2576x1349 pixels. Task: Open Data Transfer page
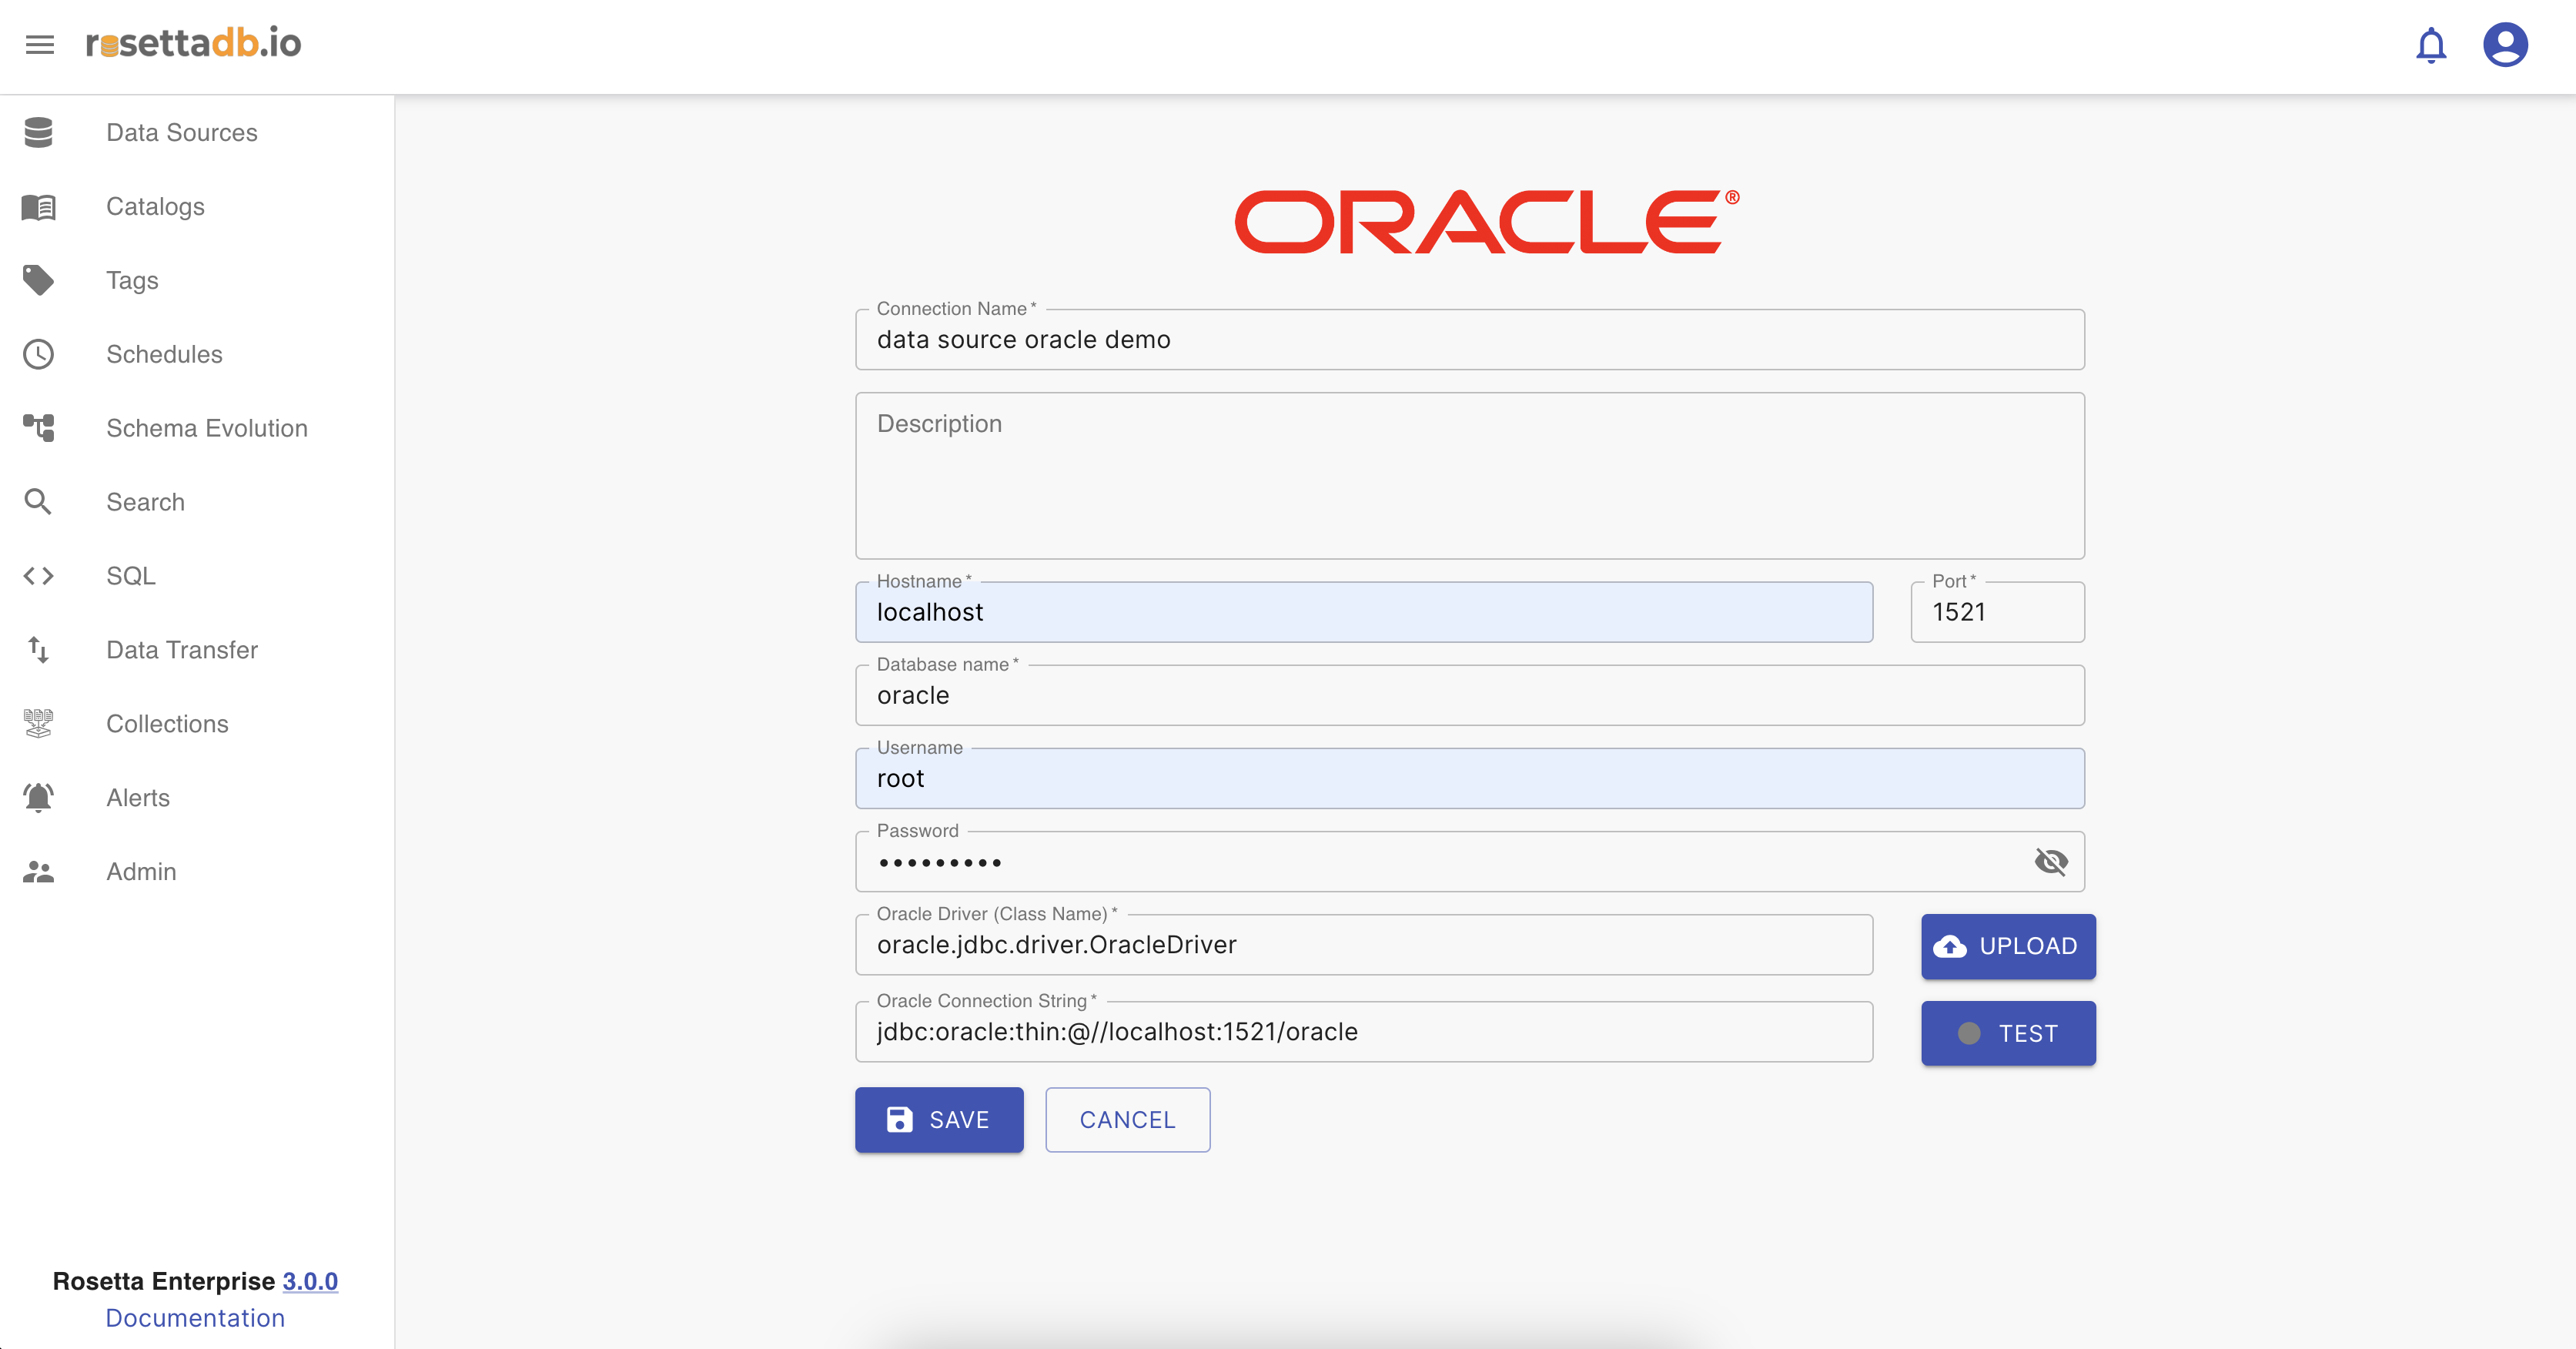182,650
